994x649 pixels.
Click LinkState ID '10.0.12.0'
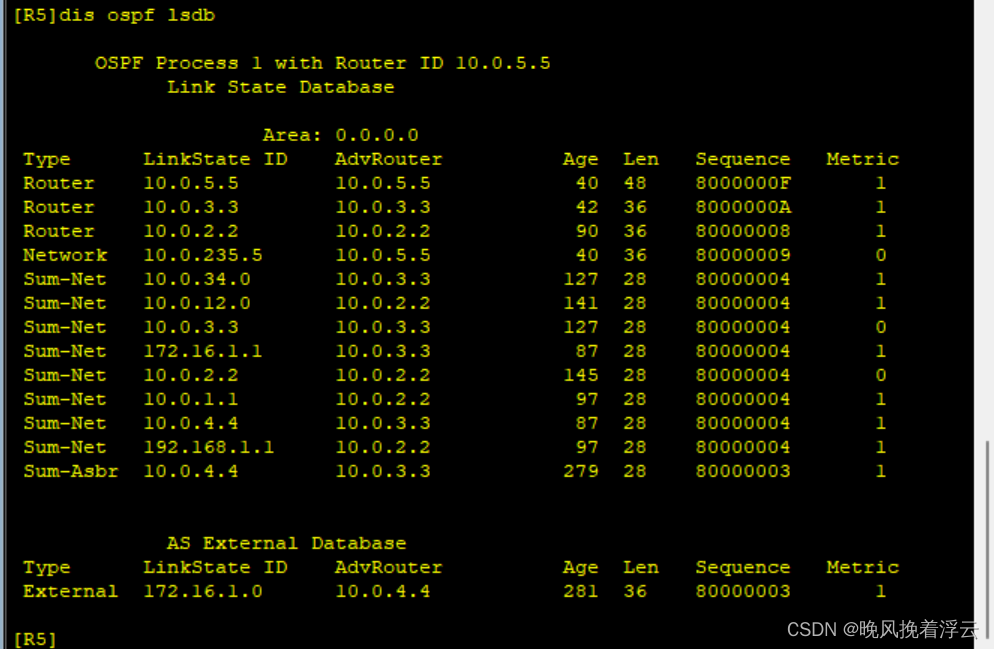197,304
